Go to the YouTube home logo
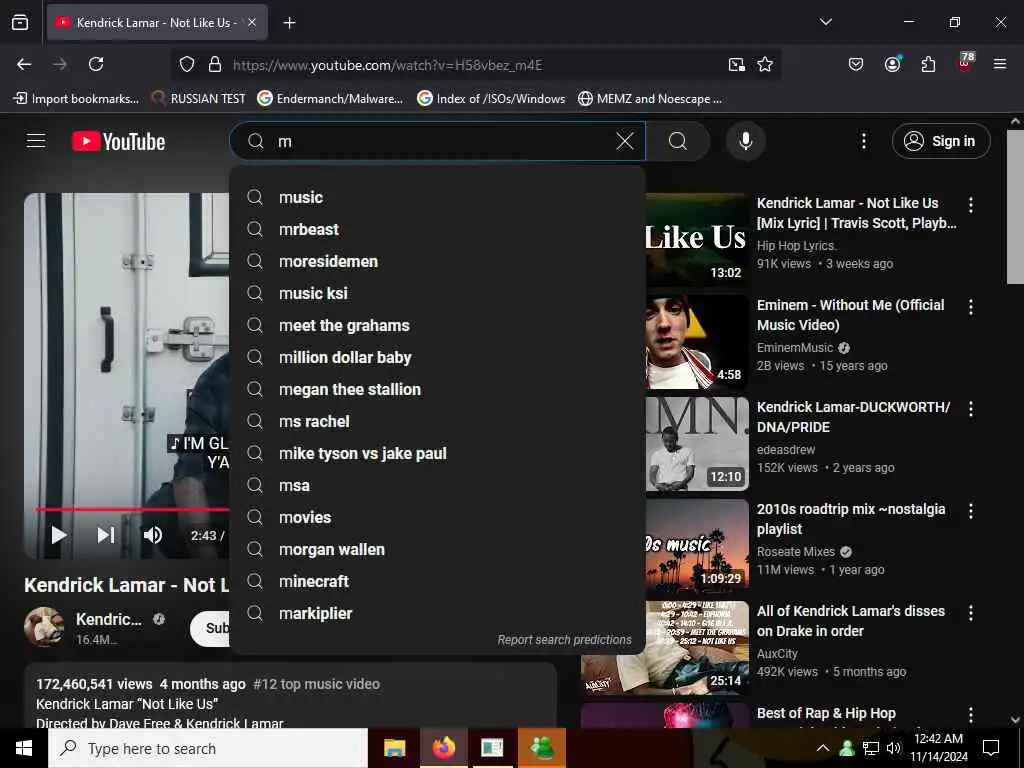The width and height of the screenshot is (1024, 768). (118, 142)
